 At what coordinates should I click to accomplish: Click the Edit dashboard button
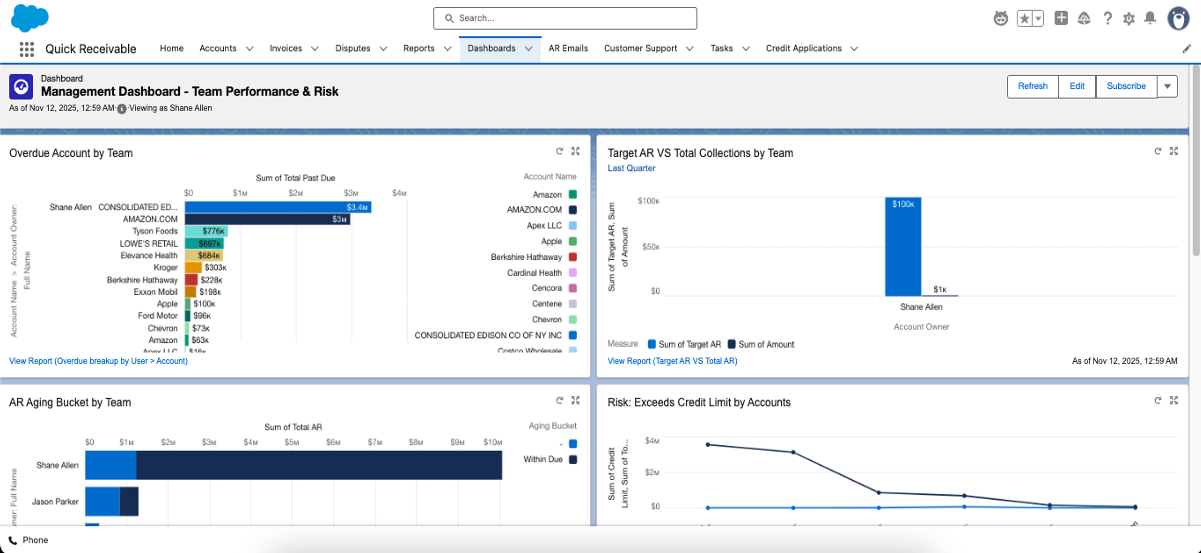[1077, 86]
